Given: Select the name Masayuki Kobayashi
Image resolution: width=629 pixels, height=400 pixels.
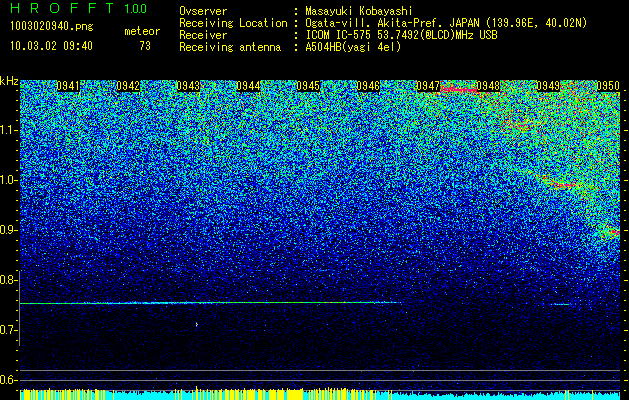Looking at the screenshot, I should coord(359,11).
